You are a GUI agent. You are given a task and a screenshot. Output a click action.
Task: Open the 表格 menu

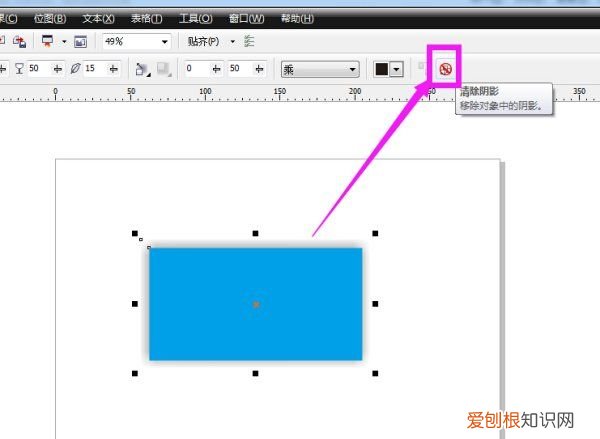click(147, 19)
